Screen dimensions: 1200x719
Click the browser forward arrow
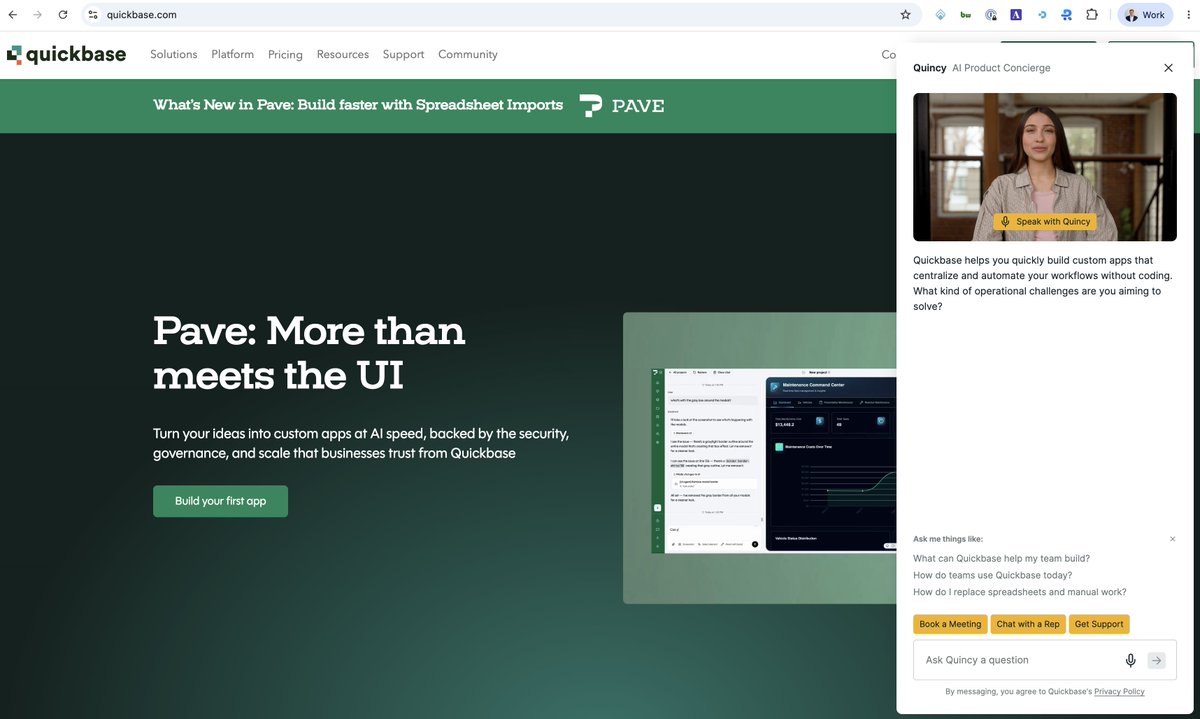click(38, 15)
